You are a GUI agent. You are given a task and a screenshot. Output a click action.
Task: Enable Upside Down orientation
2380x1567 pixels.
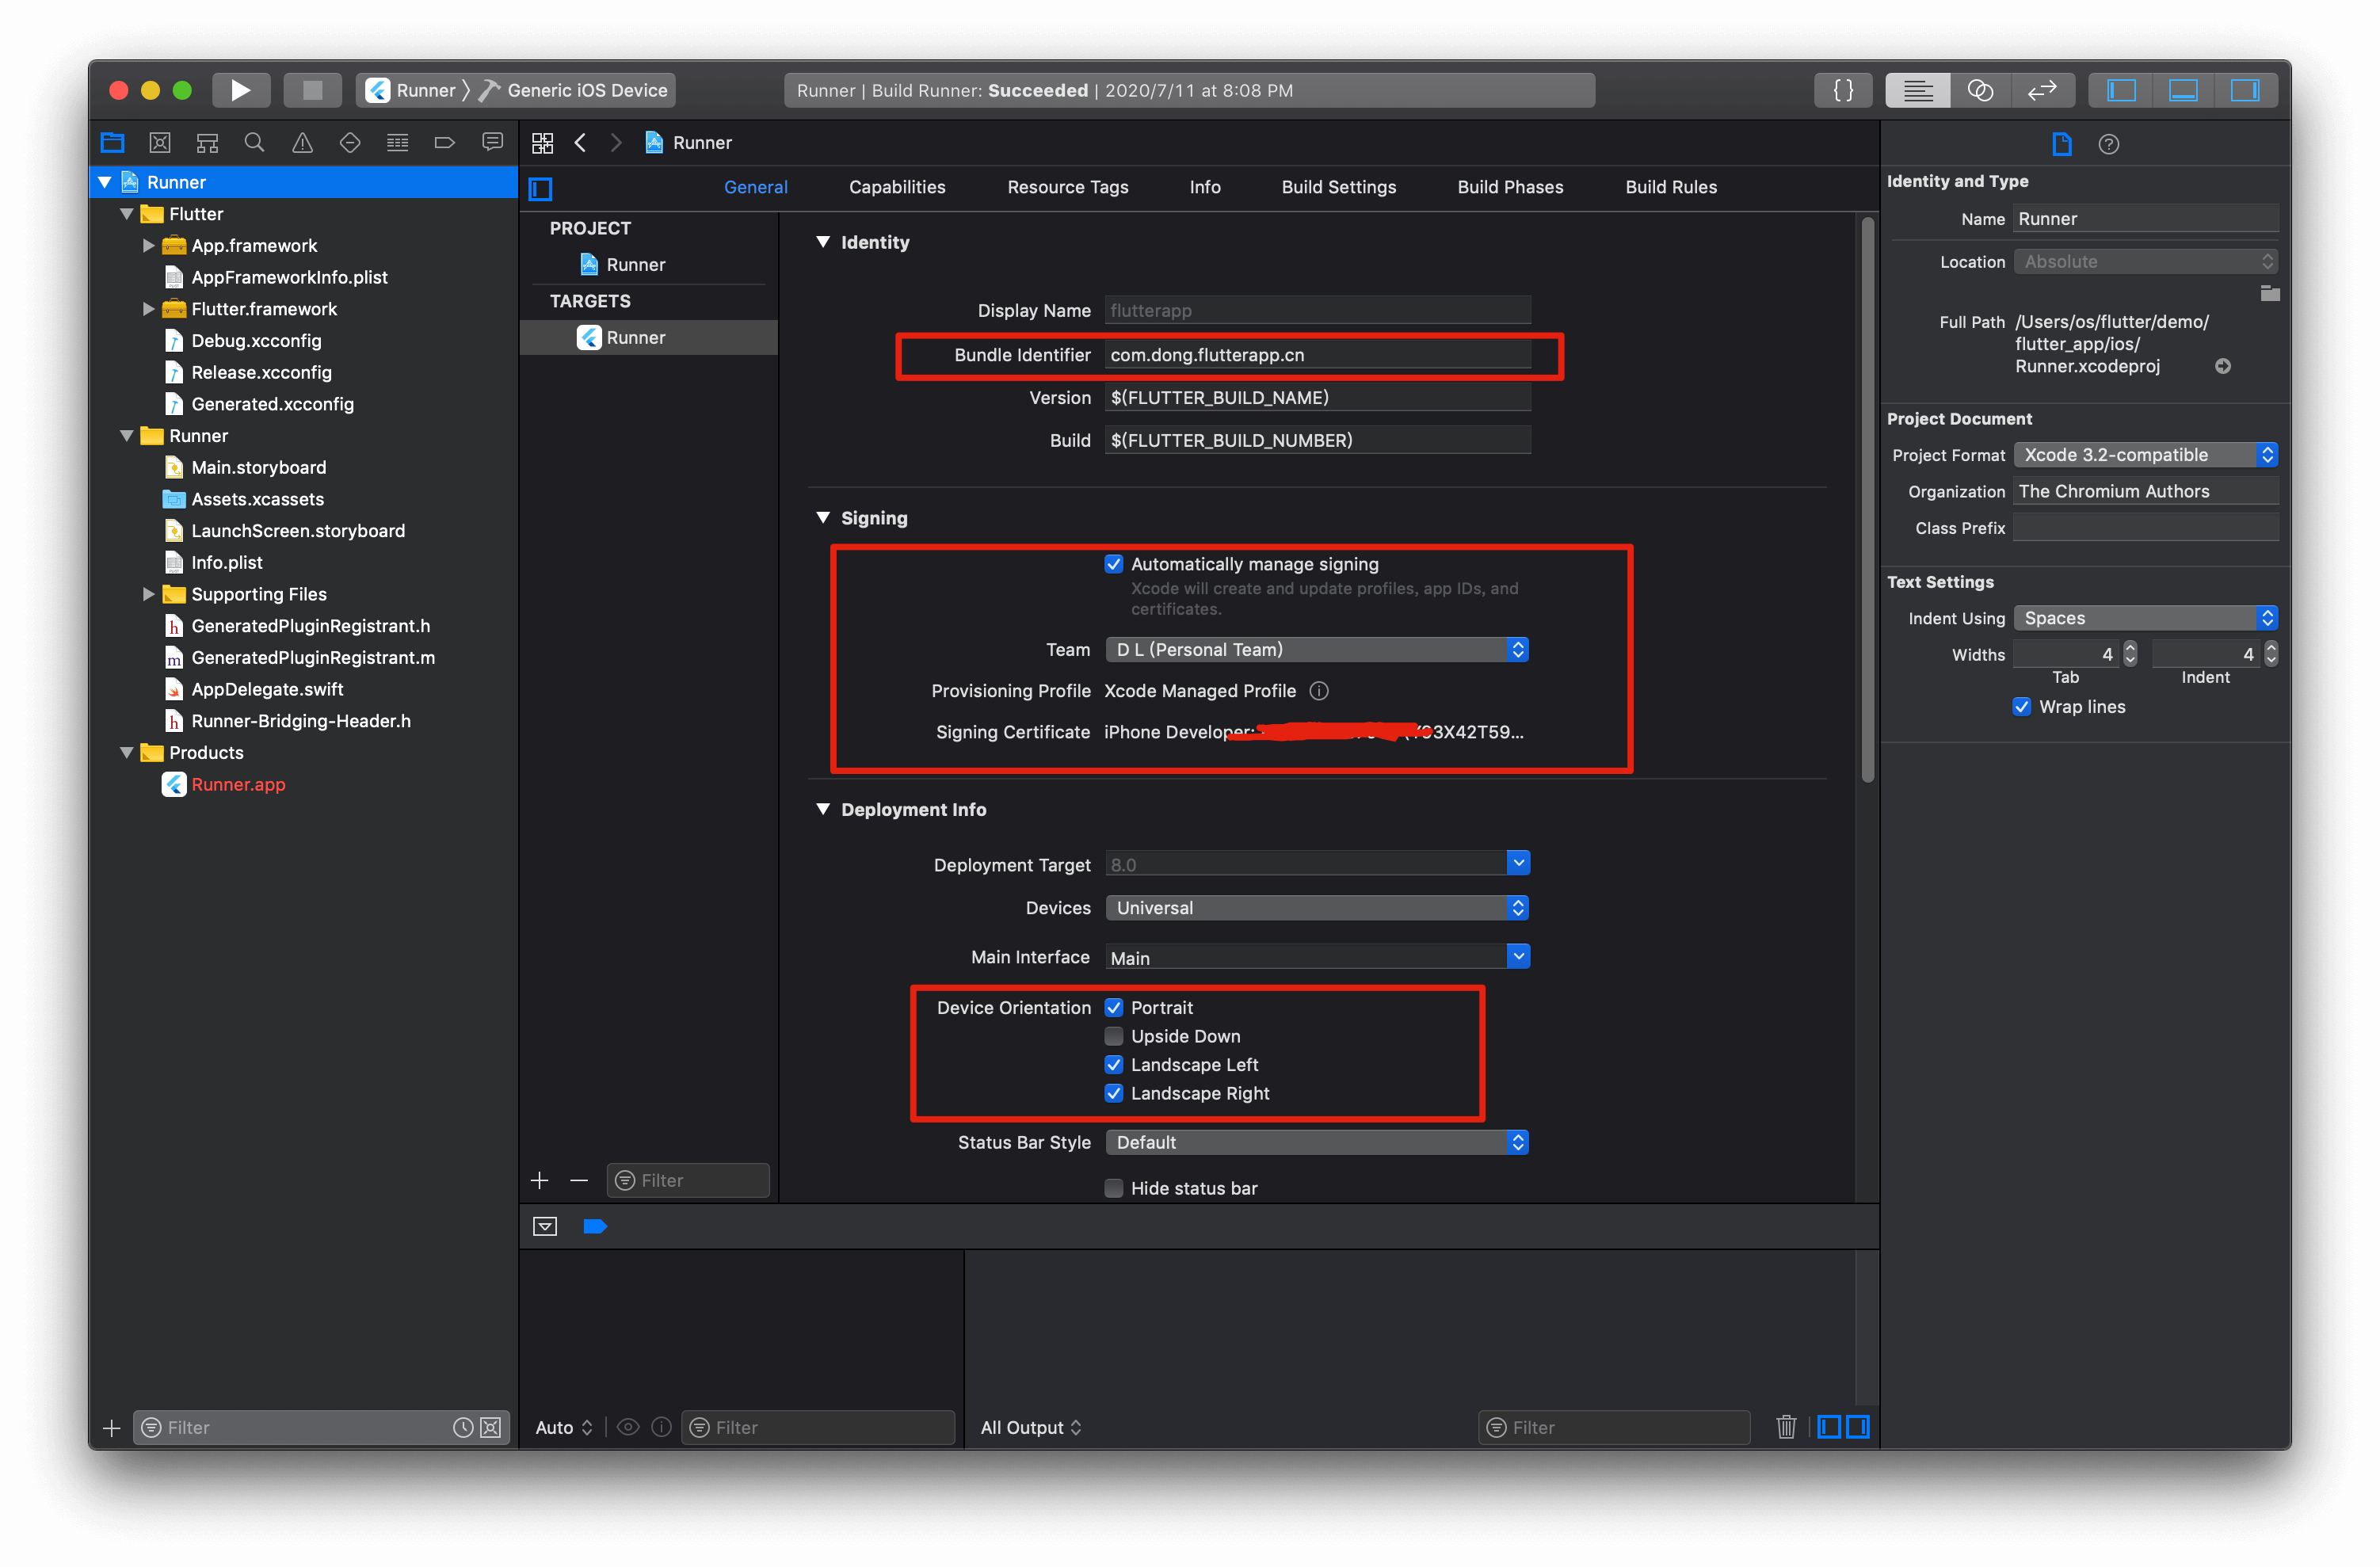point(1113,1036)
